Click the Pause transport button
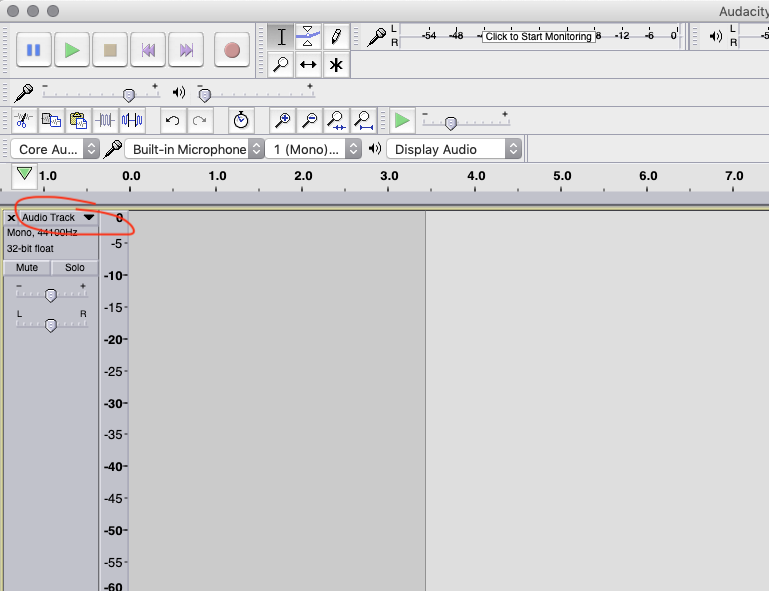 click(33, 50)
